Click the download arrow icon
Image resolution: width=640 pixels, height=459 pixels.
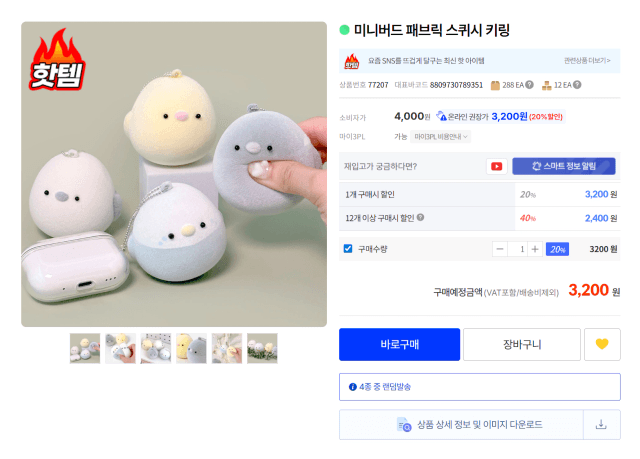pyautogui.click(x=601, y=424)
